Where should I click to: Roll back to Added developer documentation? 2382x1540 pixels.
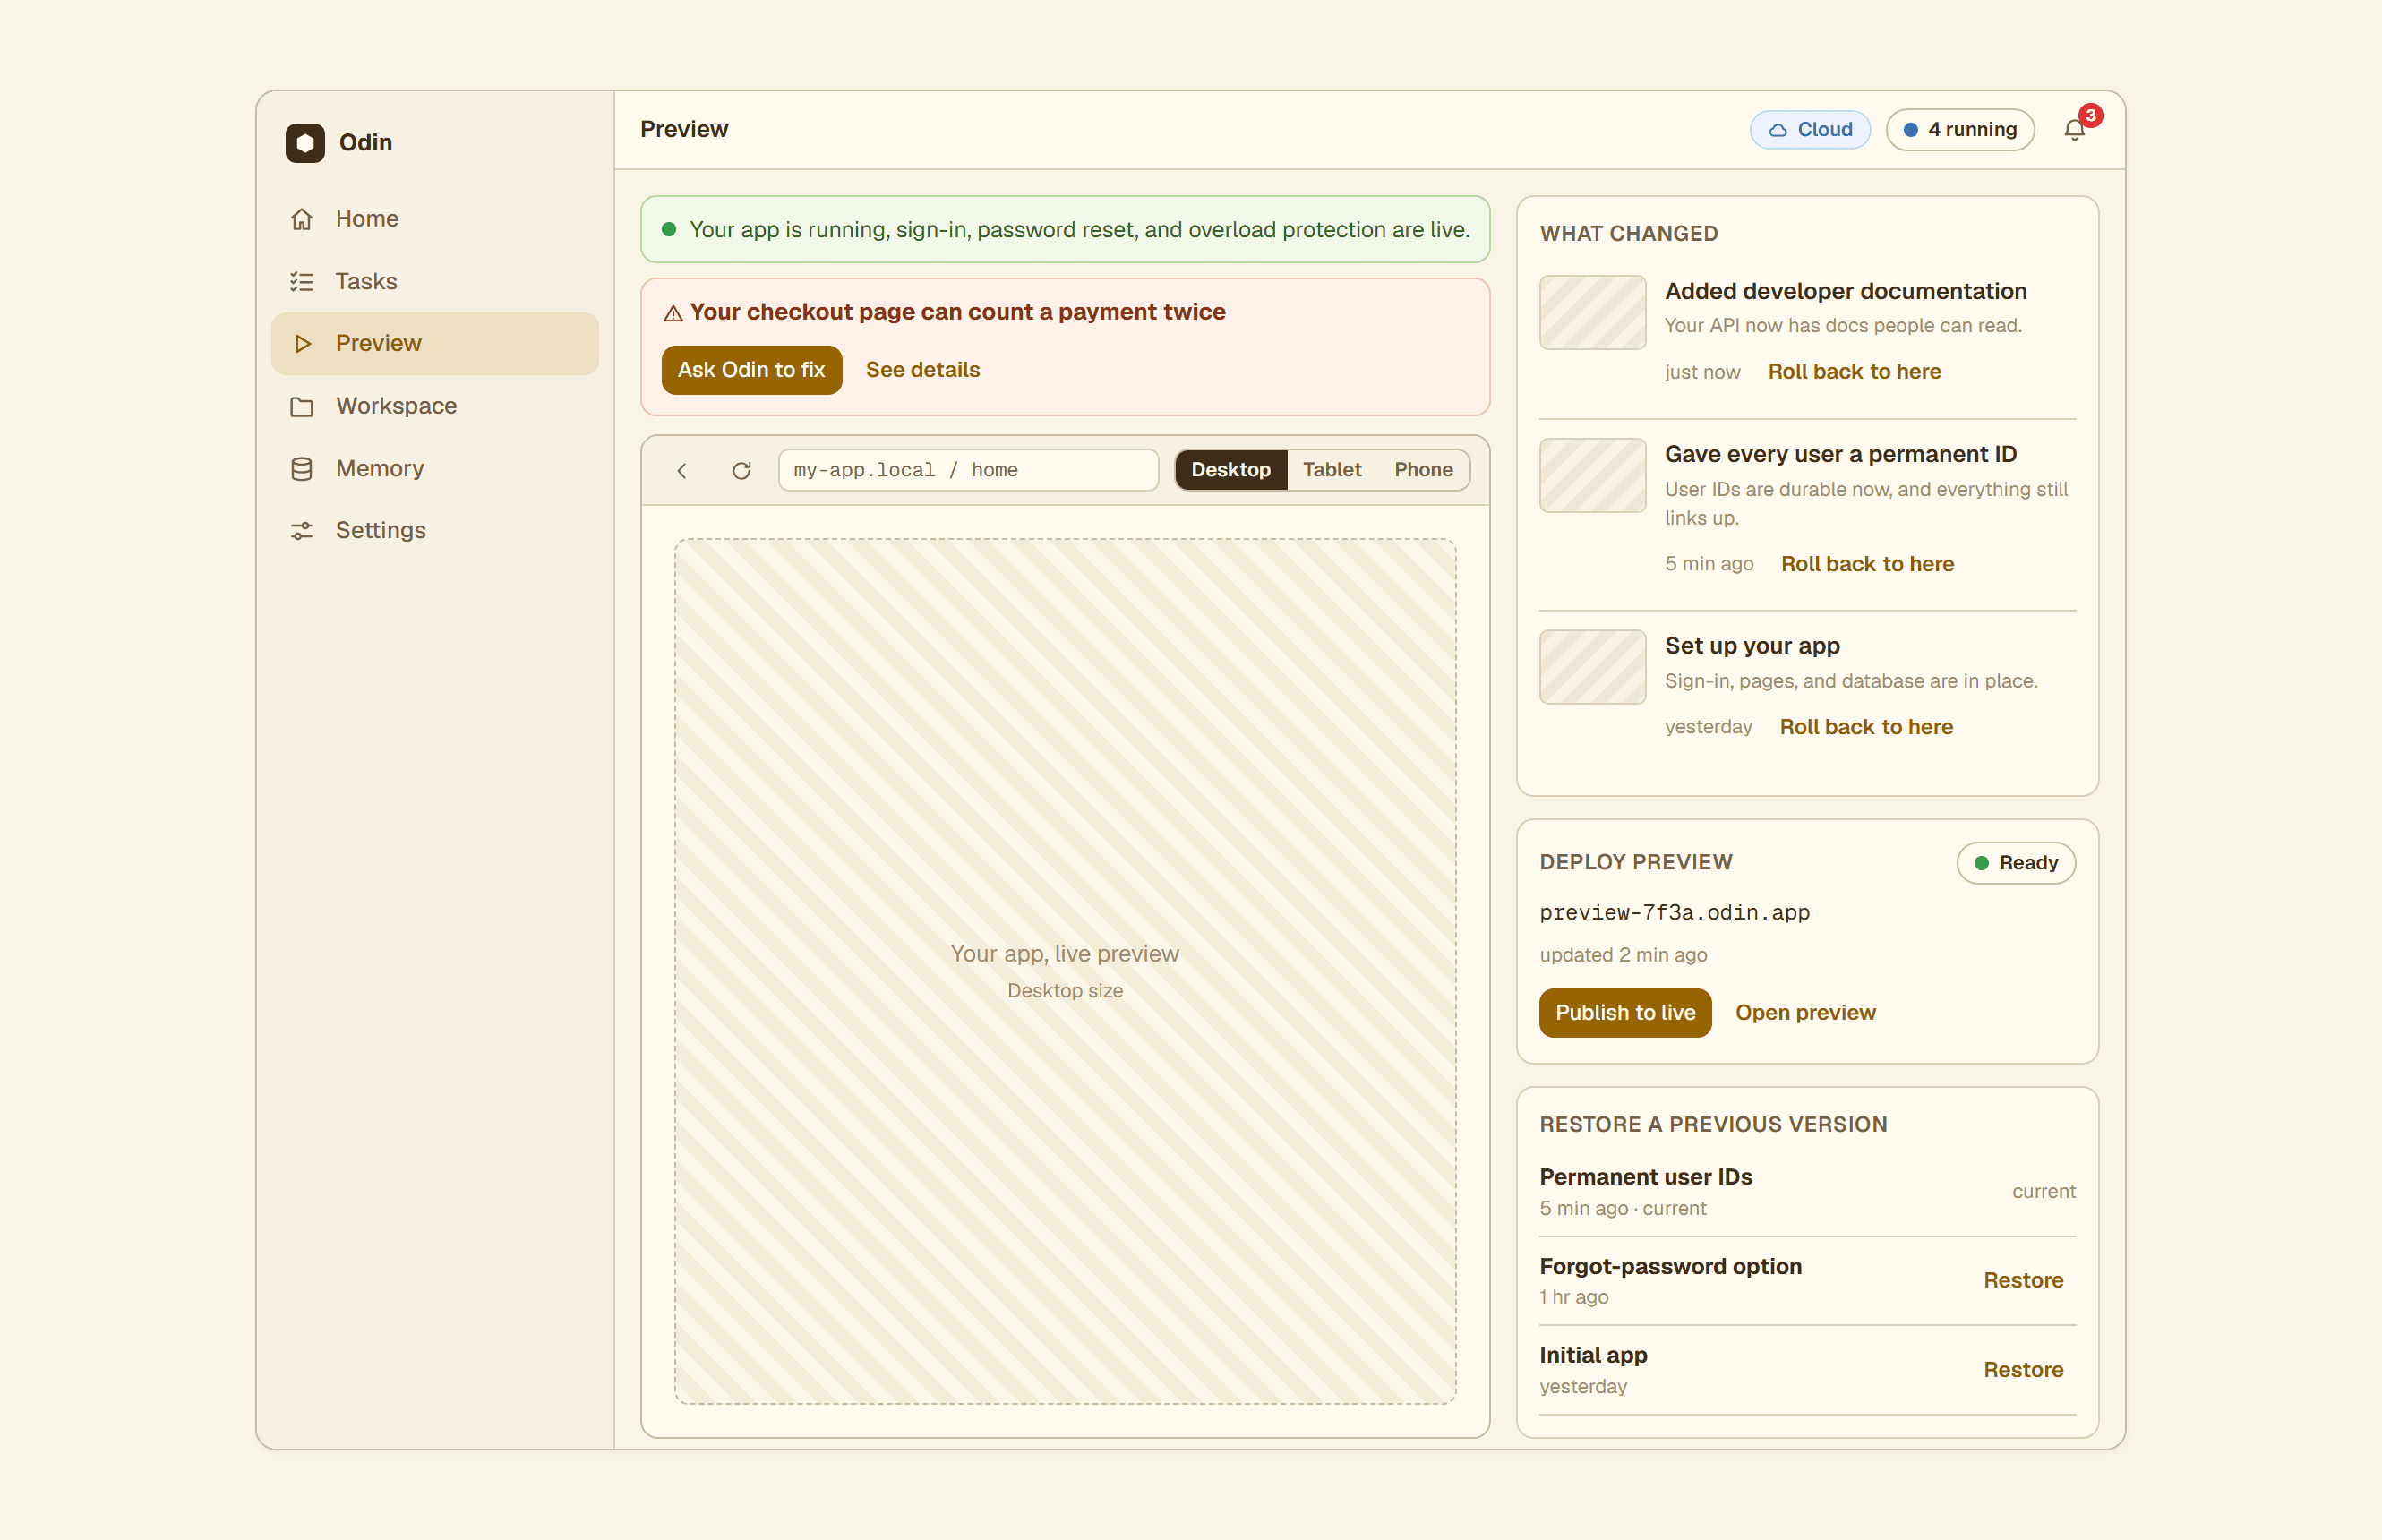point(1854,372)
